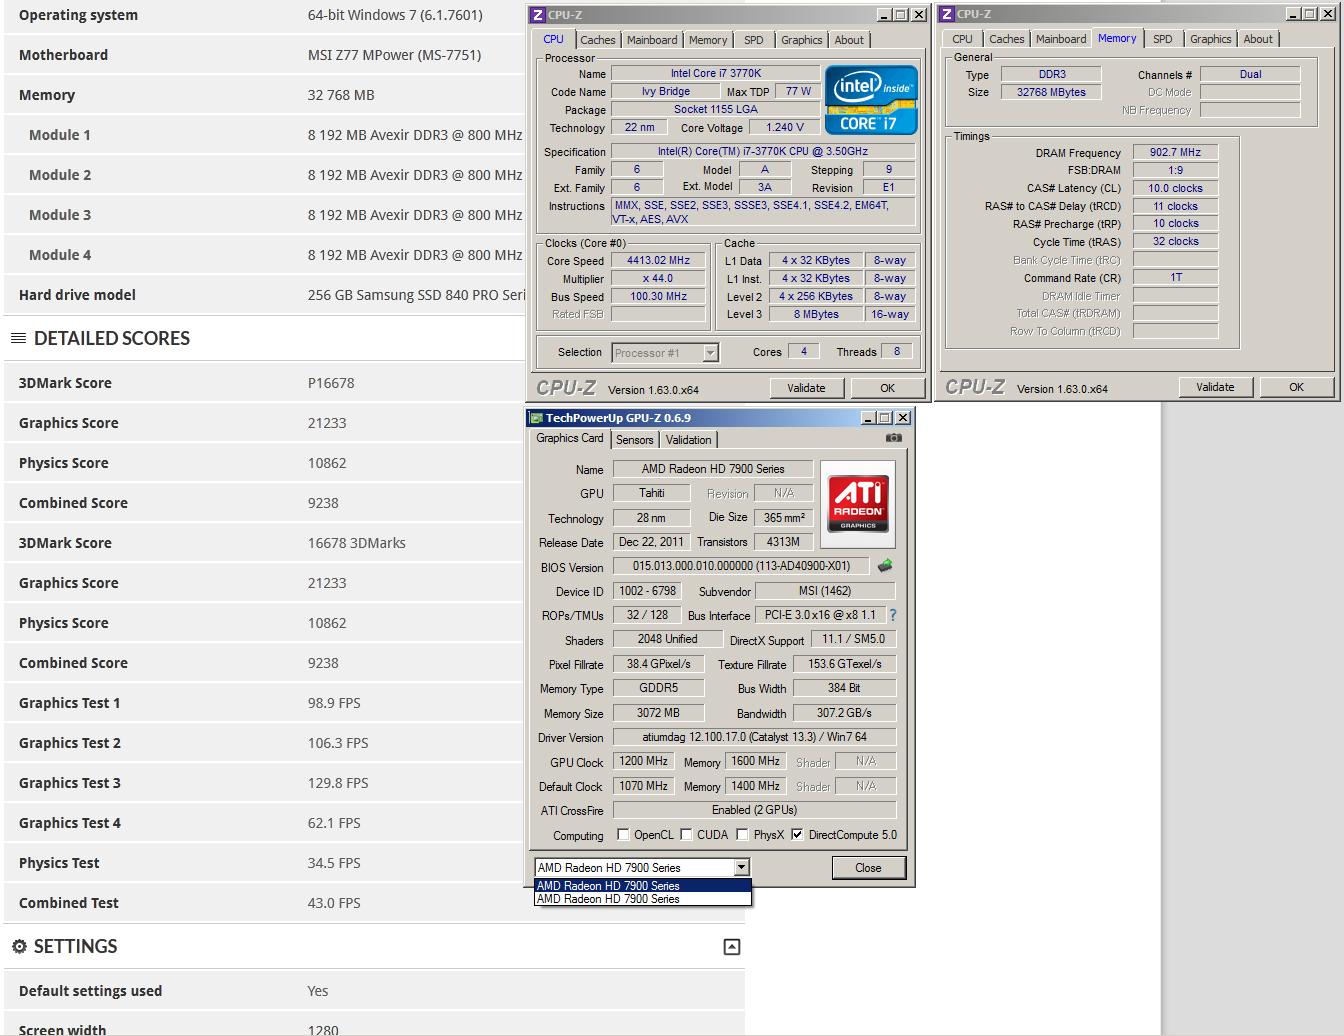Image resolution: width=1344 pixels, height=1036 pixels.
Task: Select Graphics Card tab in GPU-Z
Action: tap(570, 438)
